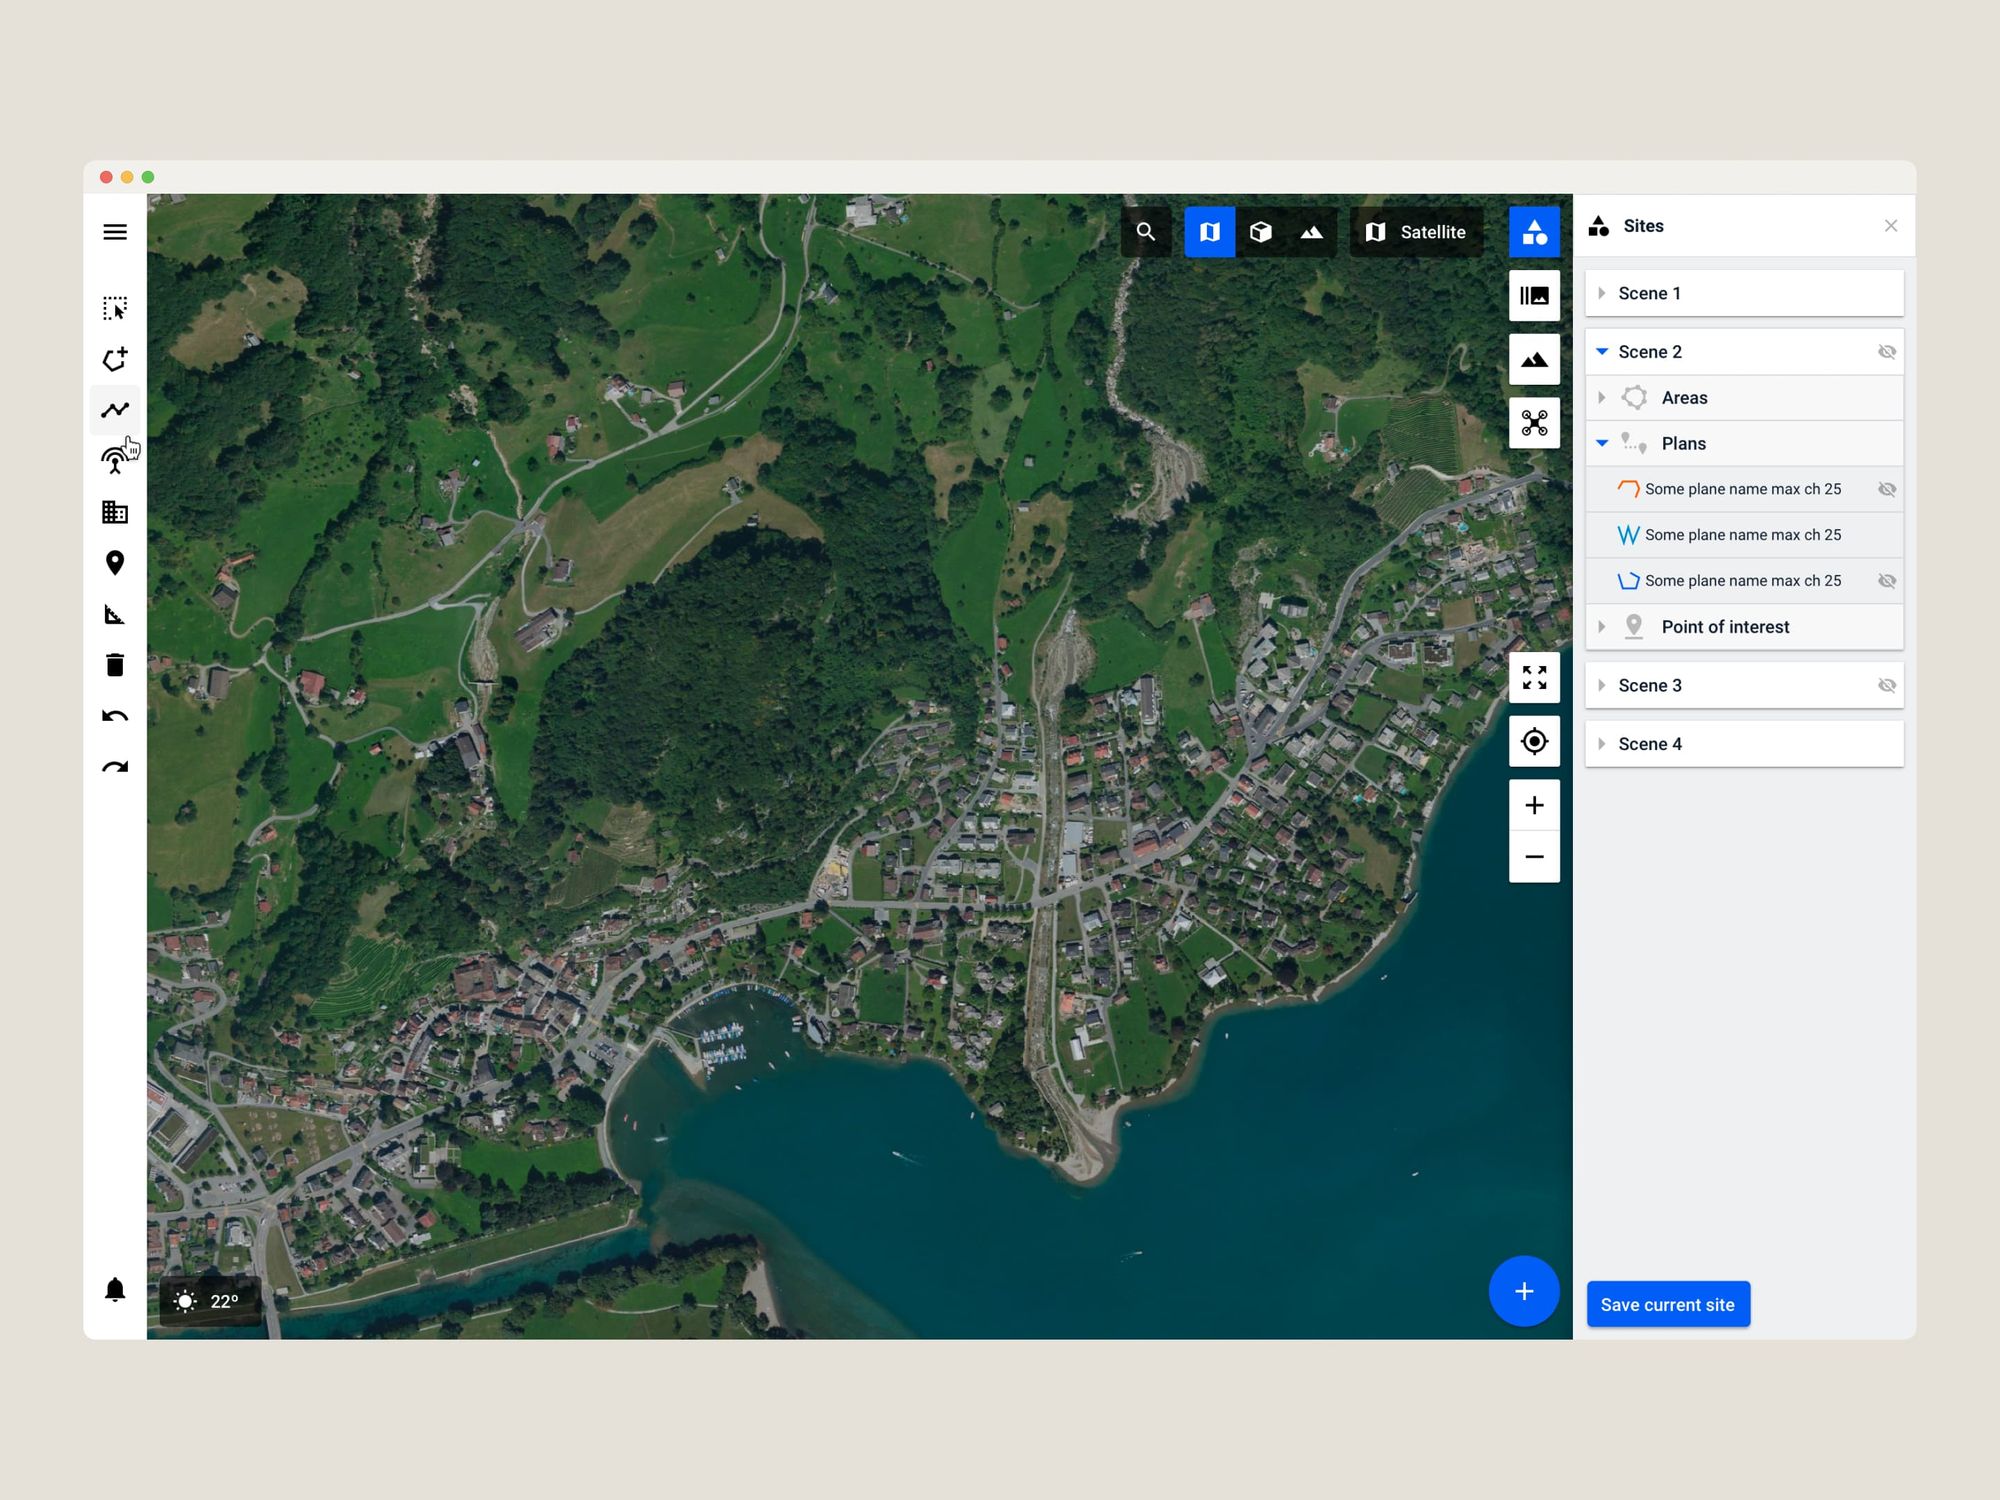Select the location pin marker tool

coord(115,563)
